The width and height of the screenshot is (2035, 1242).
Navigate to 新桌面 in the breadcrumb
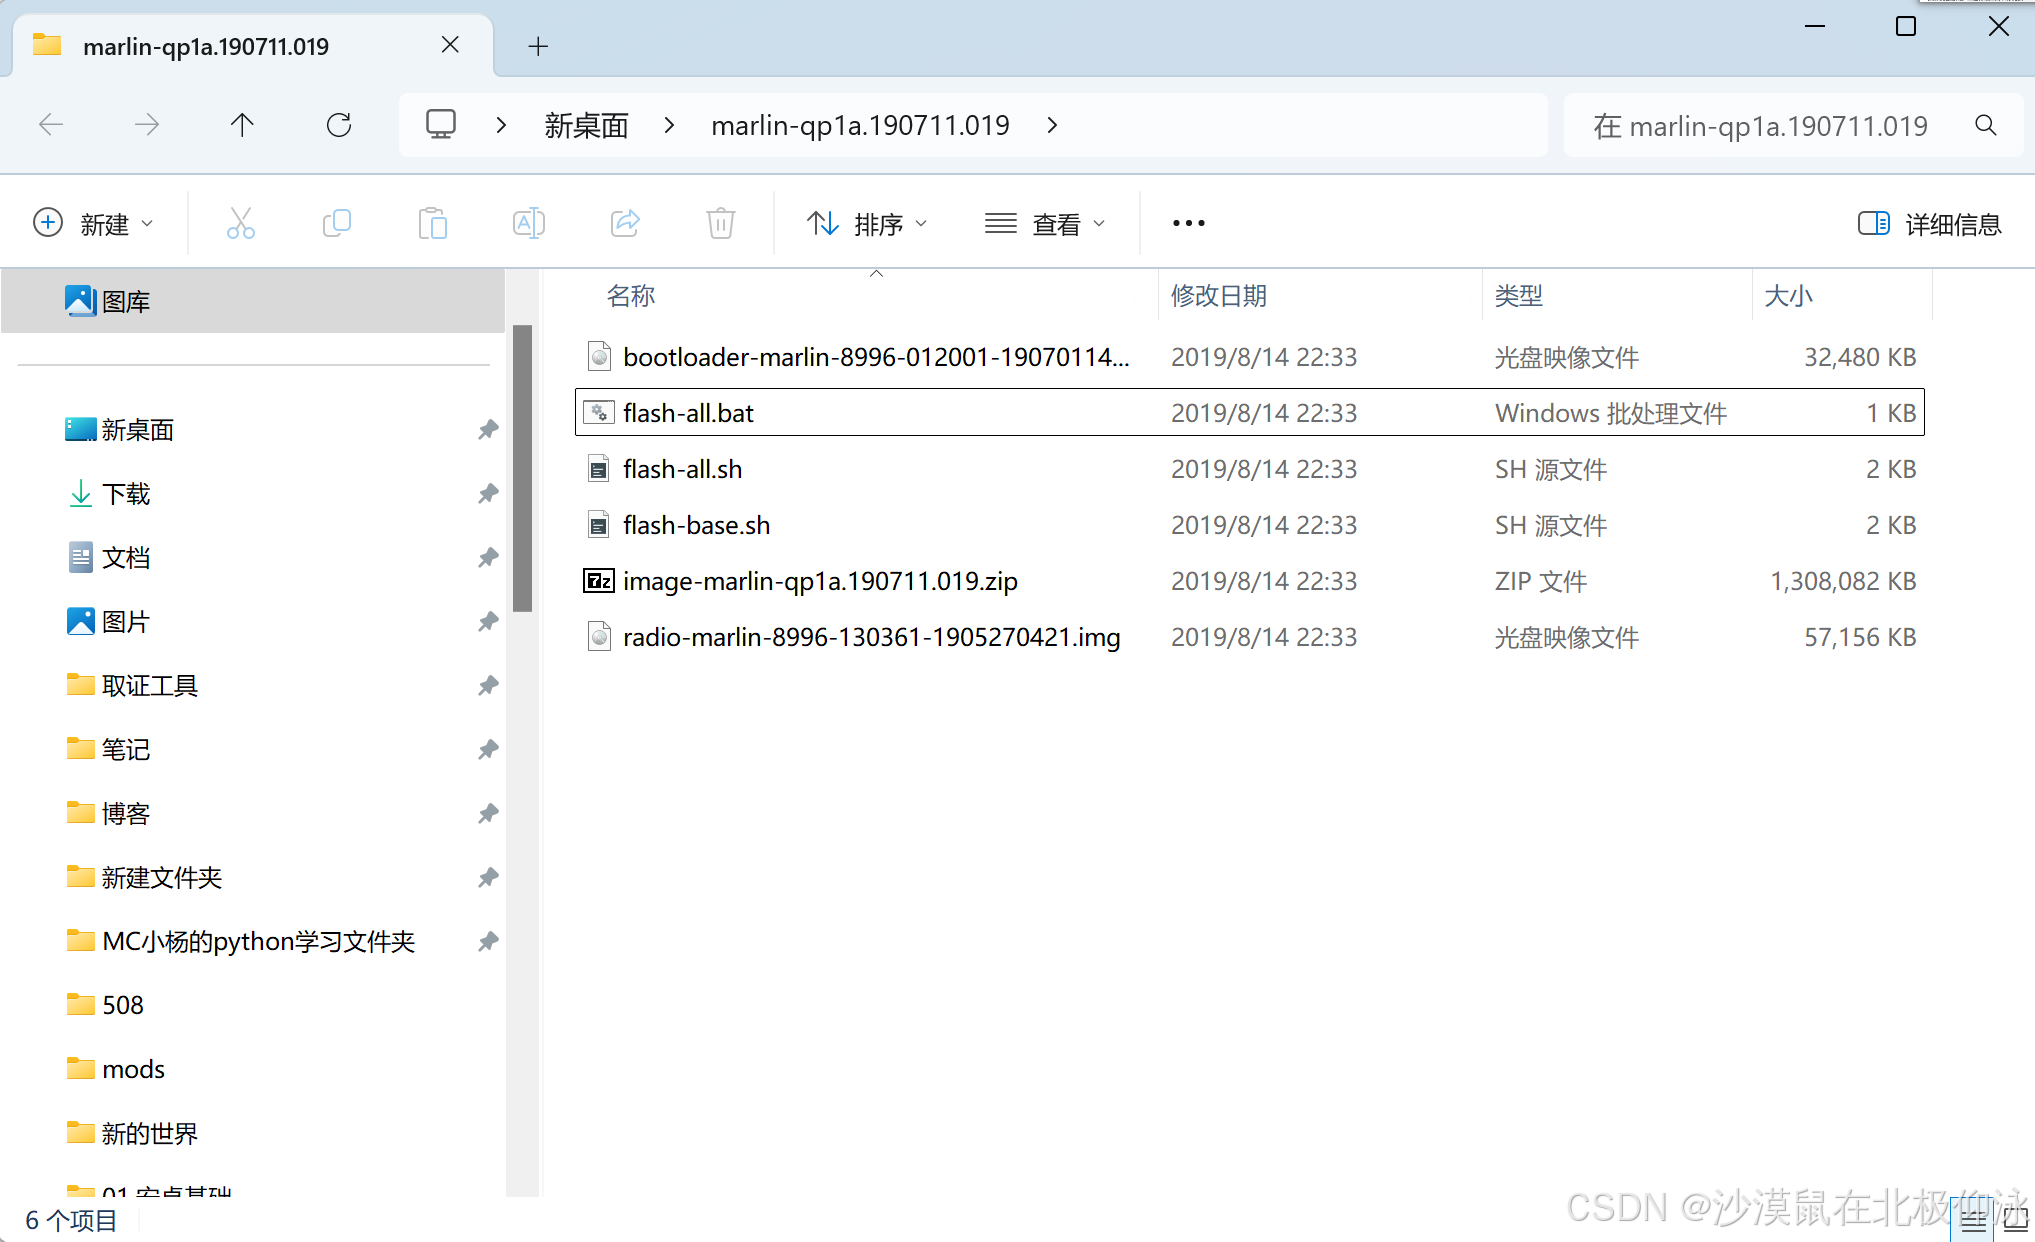pyautogui.click(x=586, y=125)
